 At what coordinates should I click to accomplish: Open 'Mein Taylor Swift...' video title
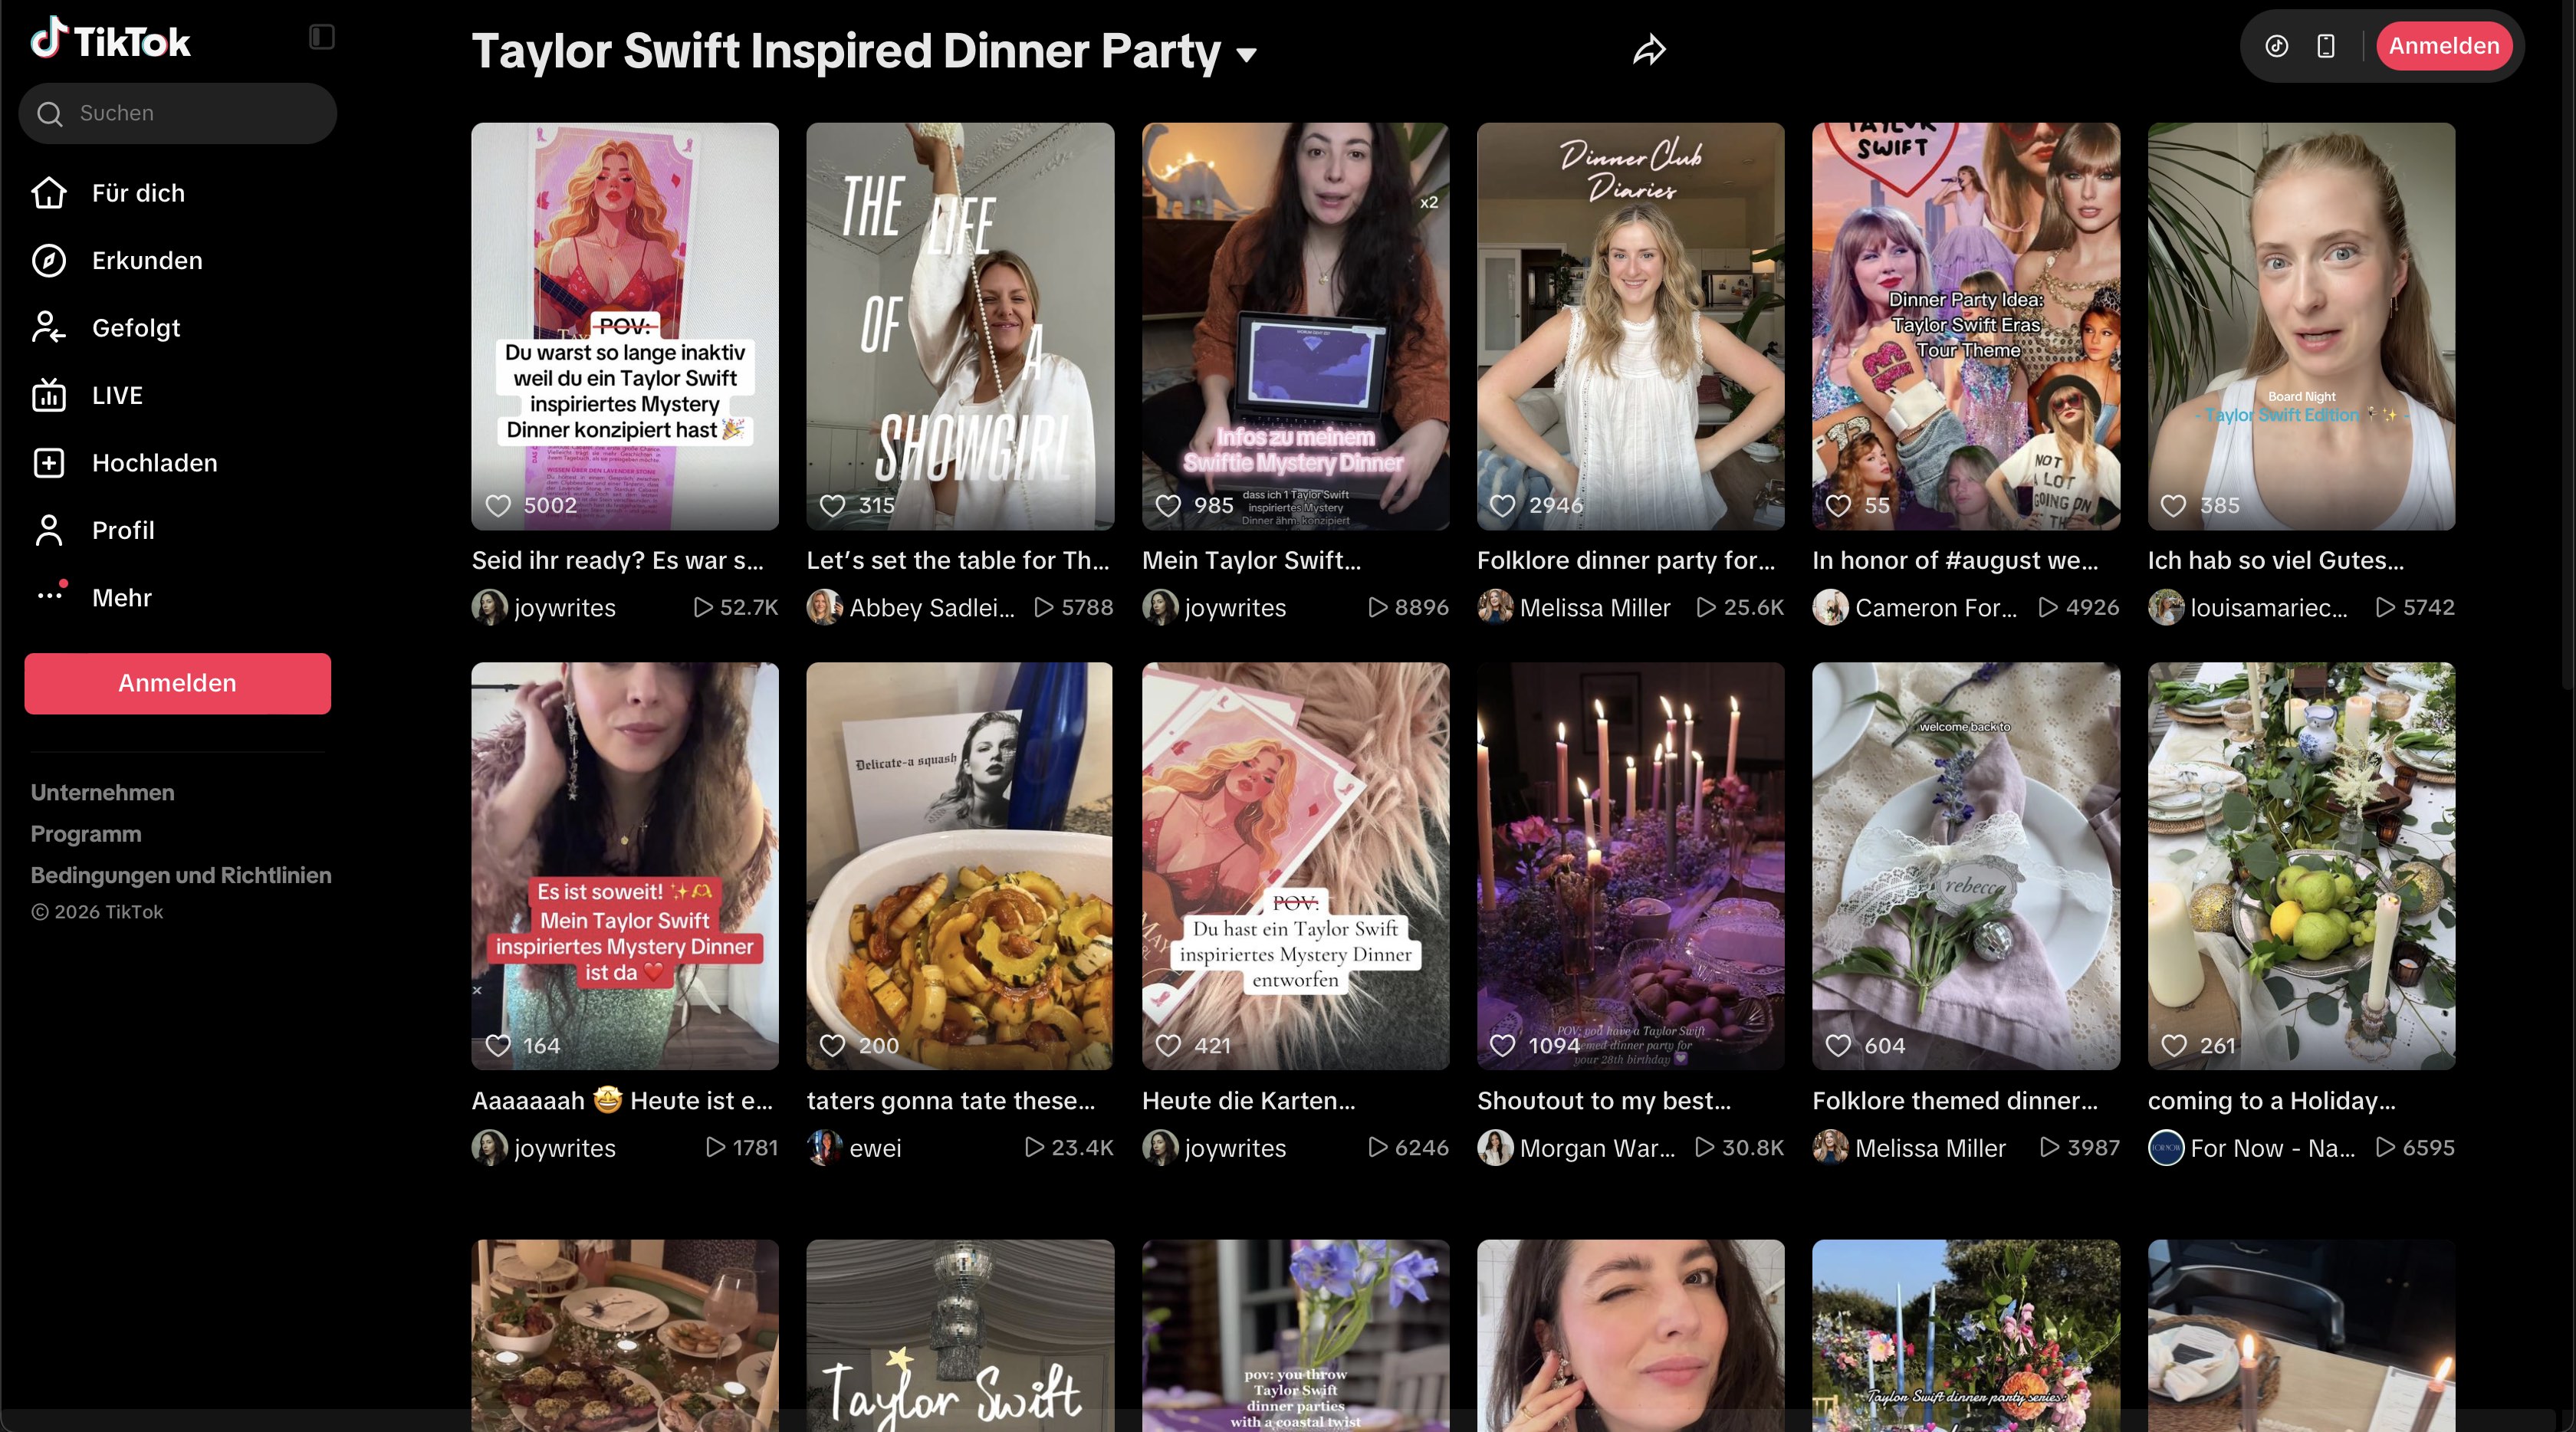point(1251,560)
